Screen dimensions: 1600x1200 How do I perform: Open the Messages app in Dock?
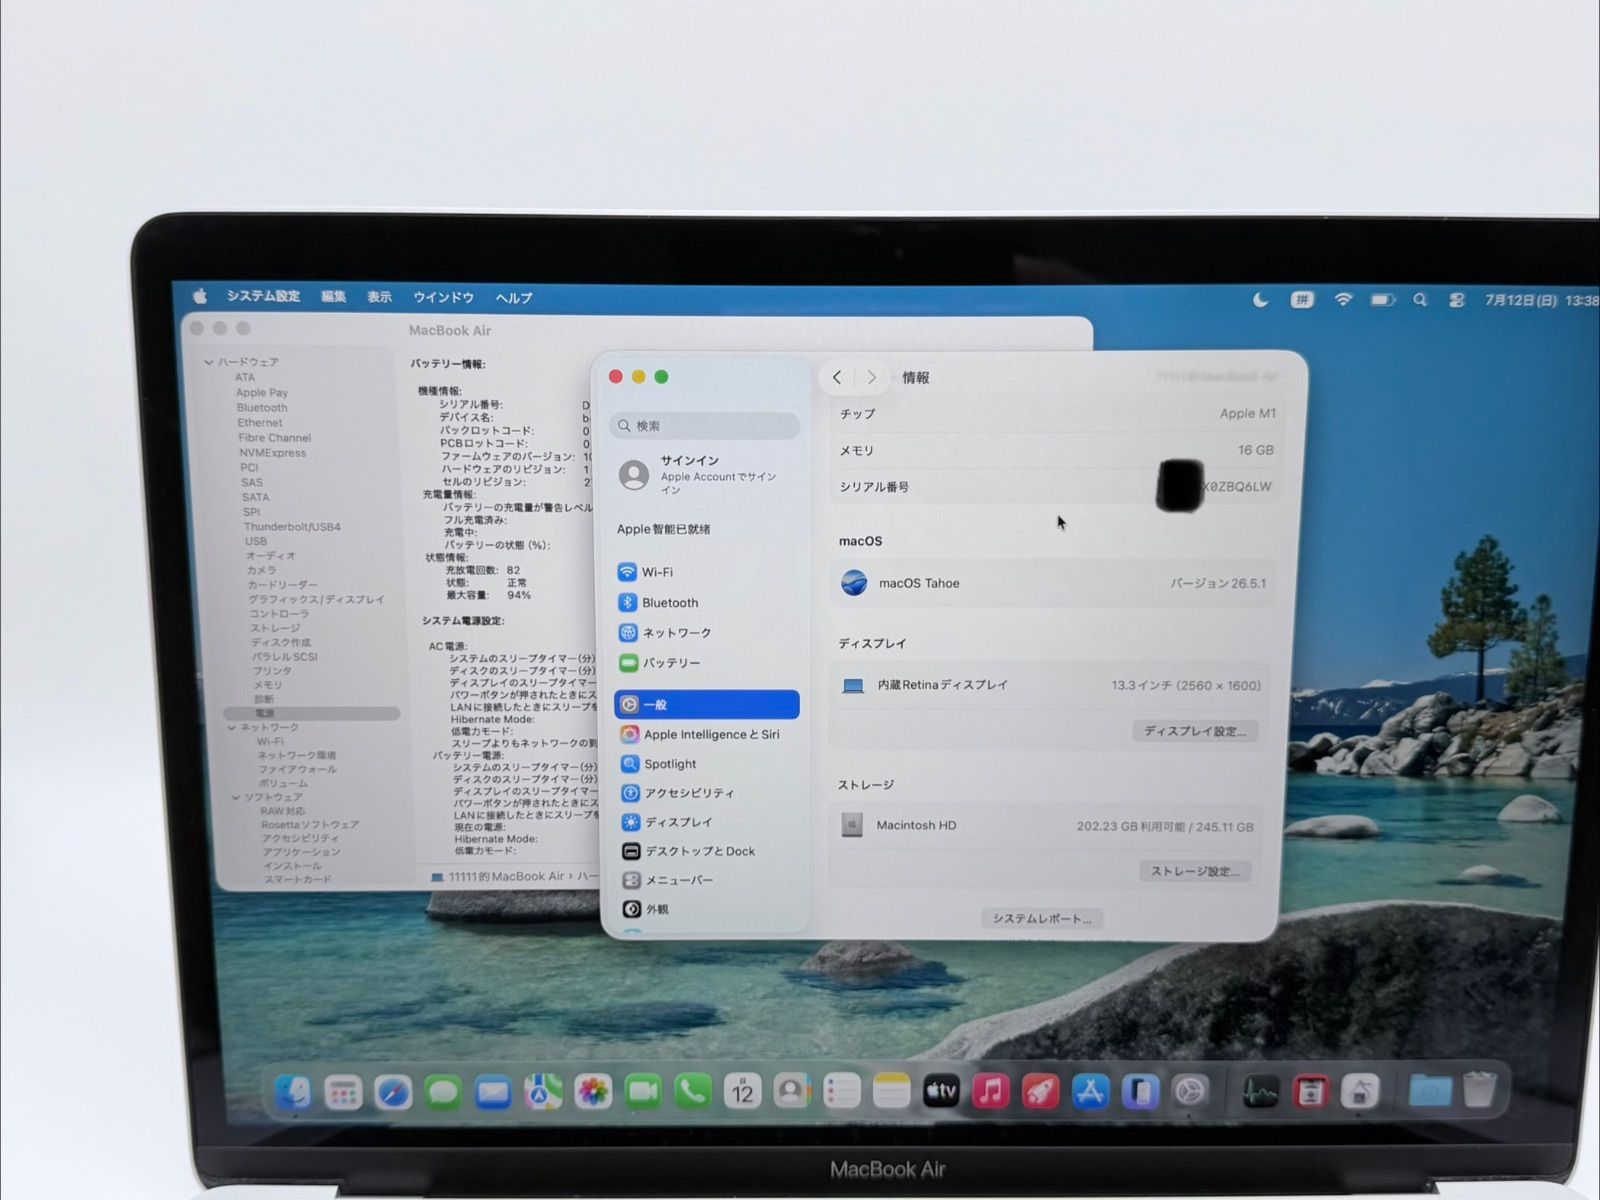click(x=443, y=1092)
